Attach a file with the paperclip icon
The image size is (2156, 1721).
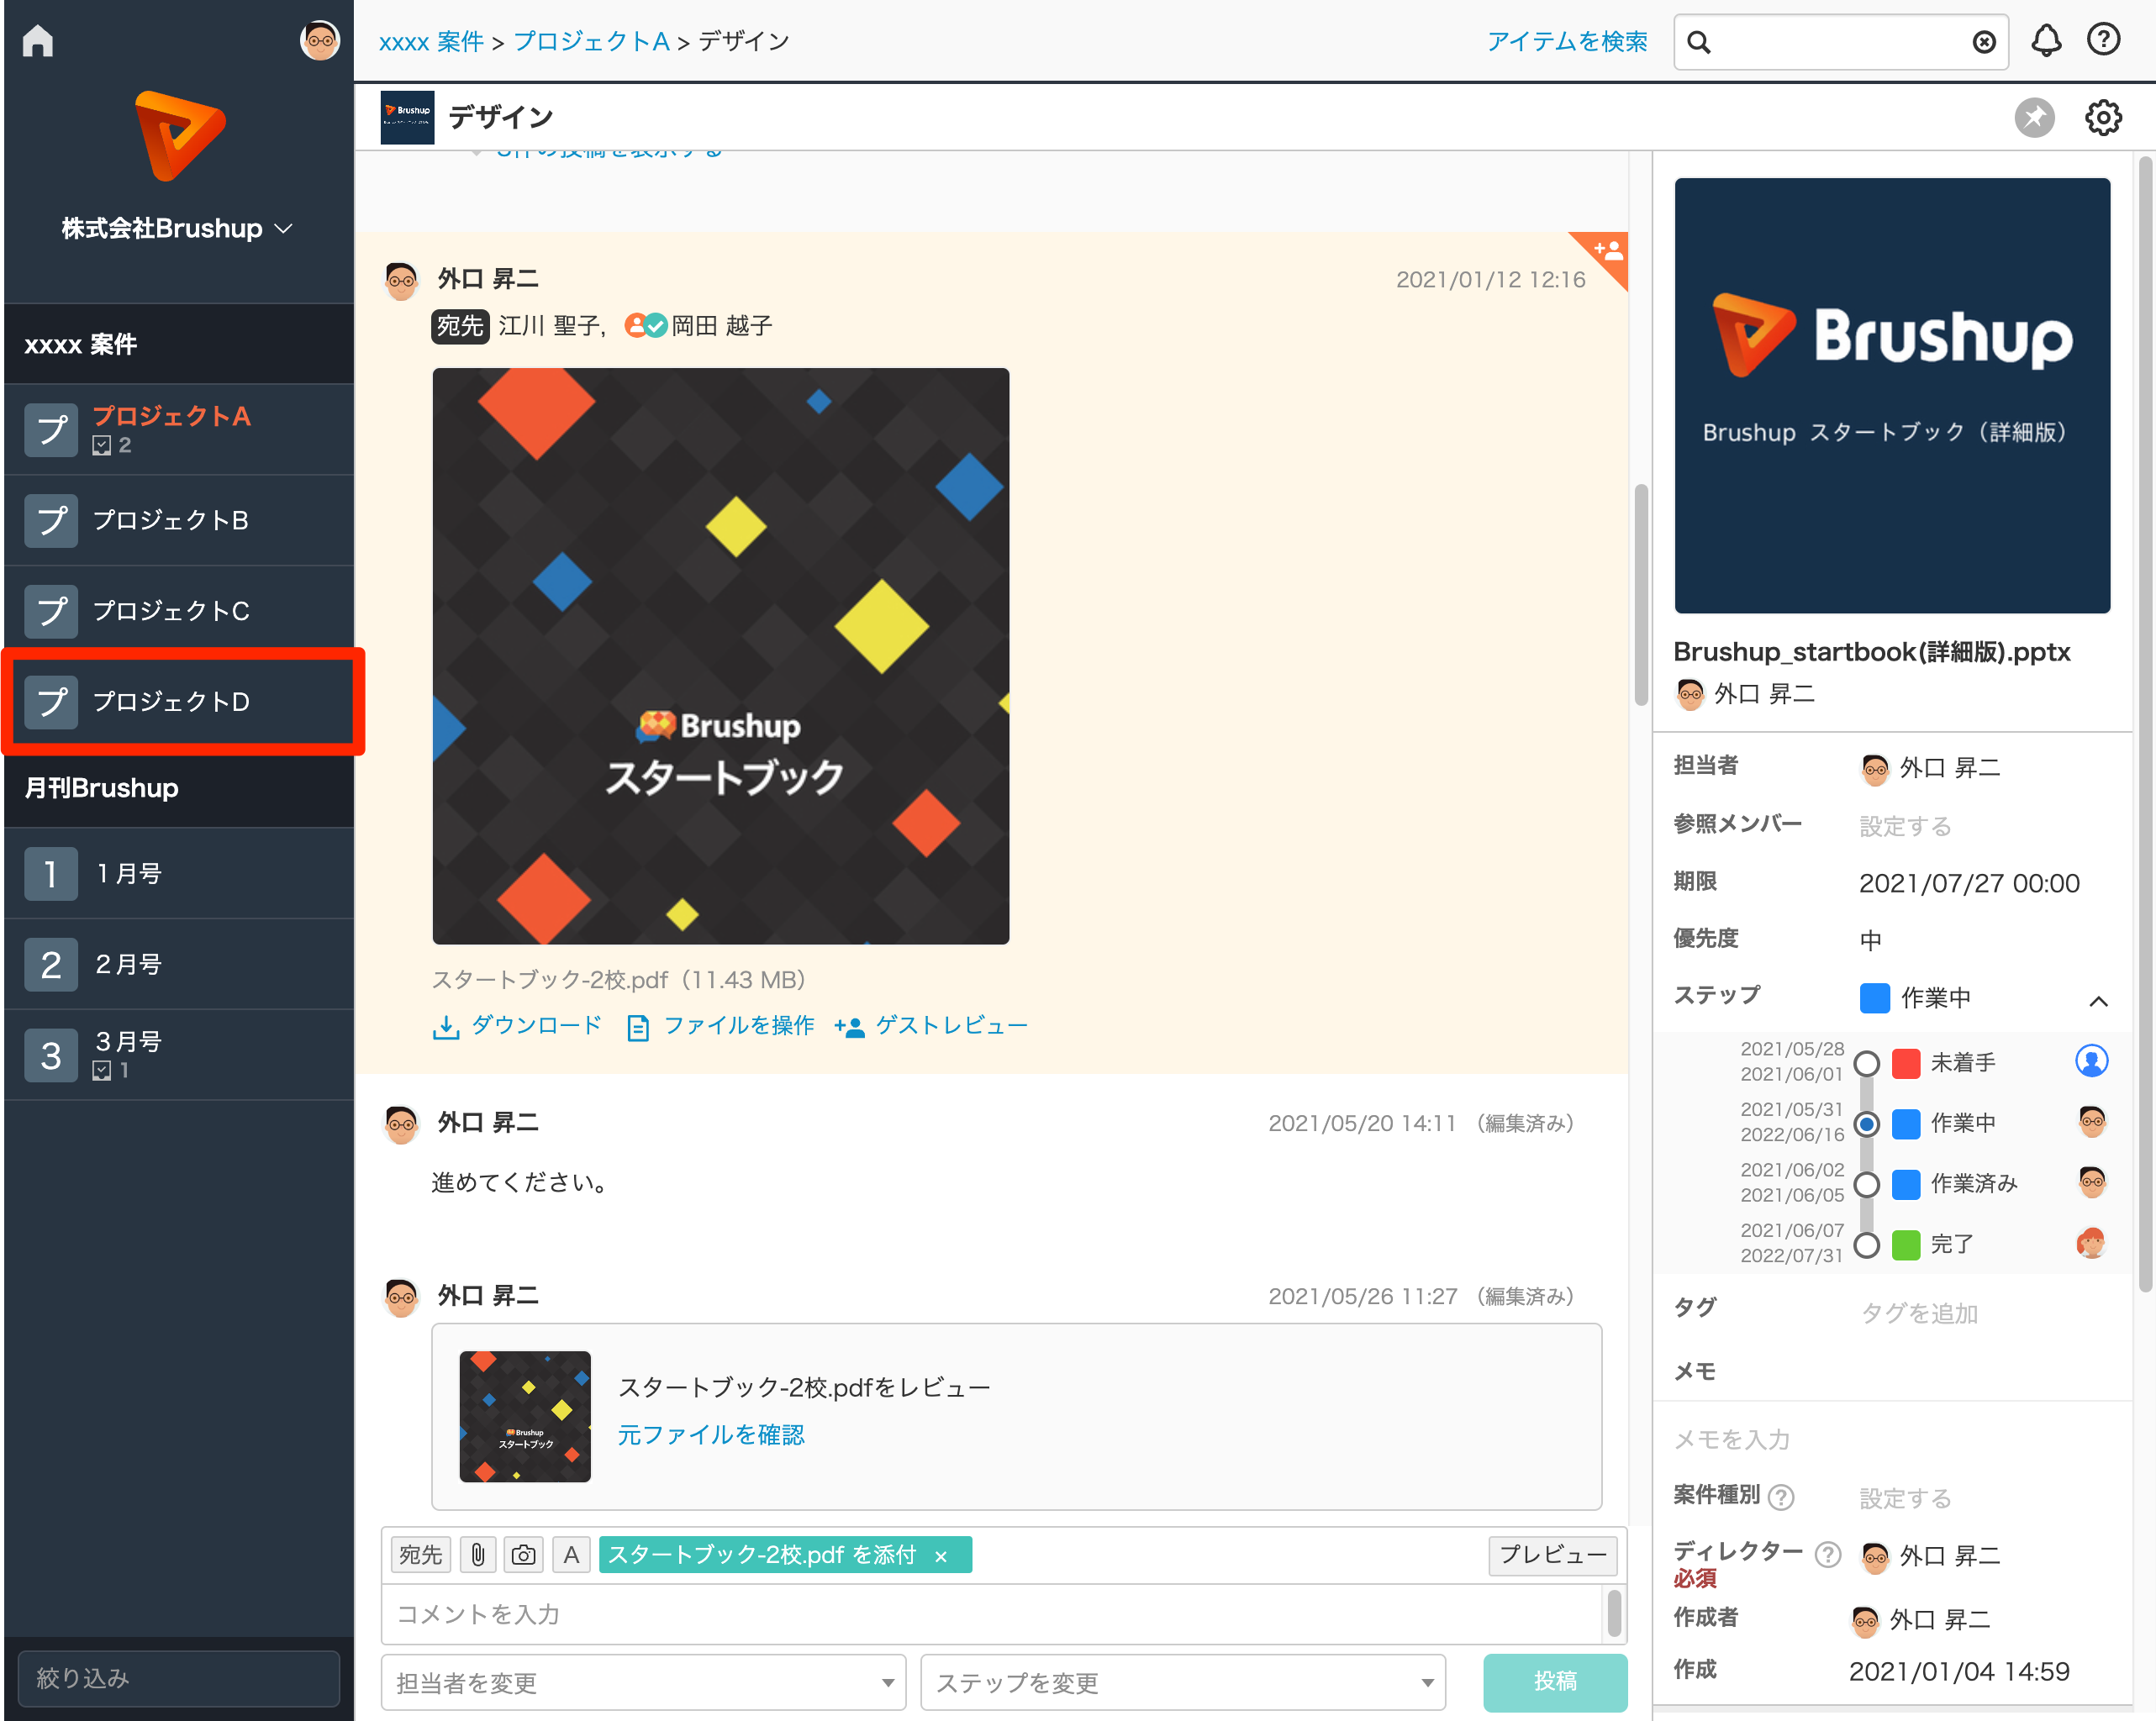pyautogui.click(x=478, y=1555)
